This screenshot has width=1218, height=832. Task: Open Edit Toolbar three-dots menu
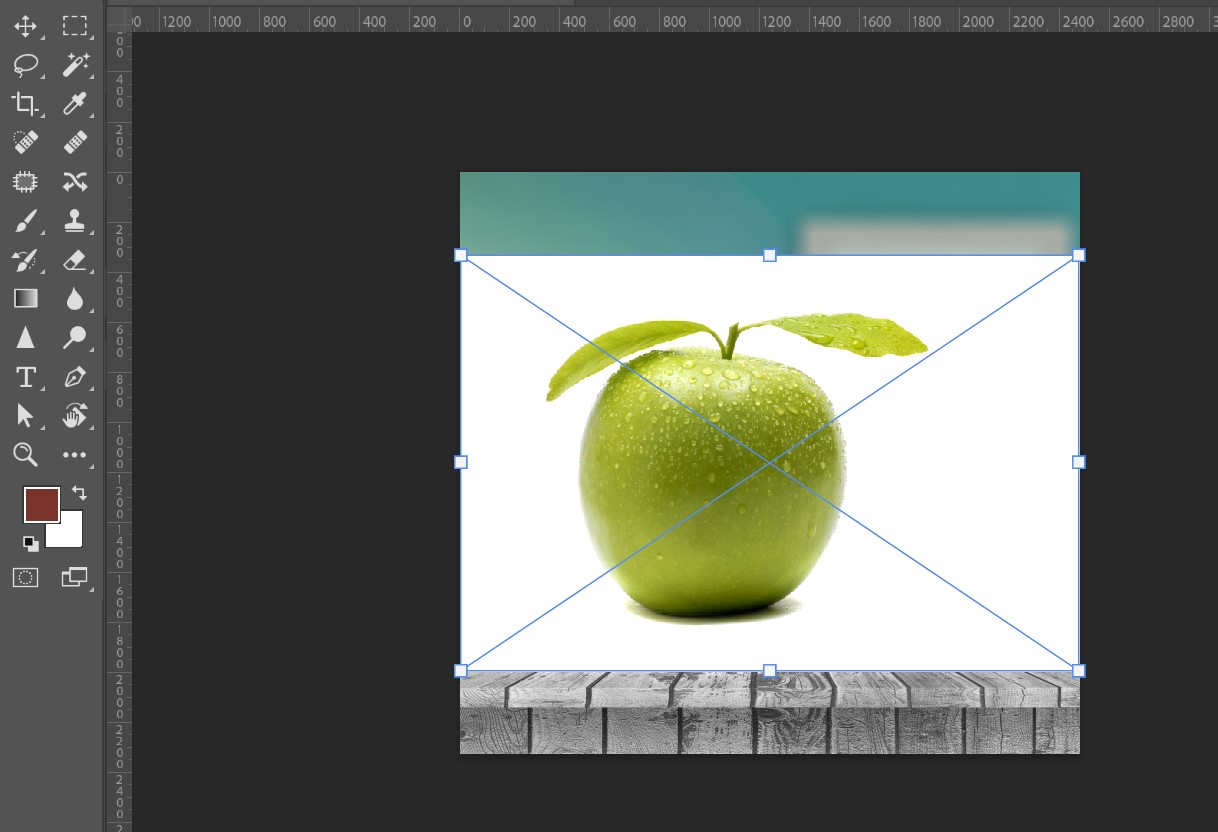[x=75, y=455]
